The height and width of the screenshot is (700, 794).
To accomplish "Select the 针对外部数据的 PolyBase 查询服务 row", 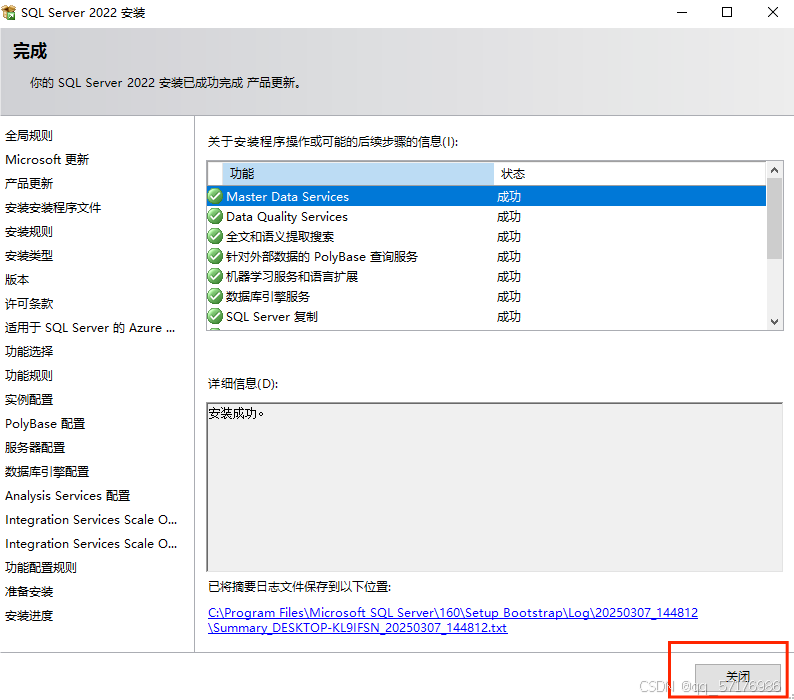I will (486, 256).
